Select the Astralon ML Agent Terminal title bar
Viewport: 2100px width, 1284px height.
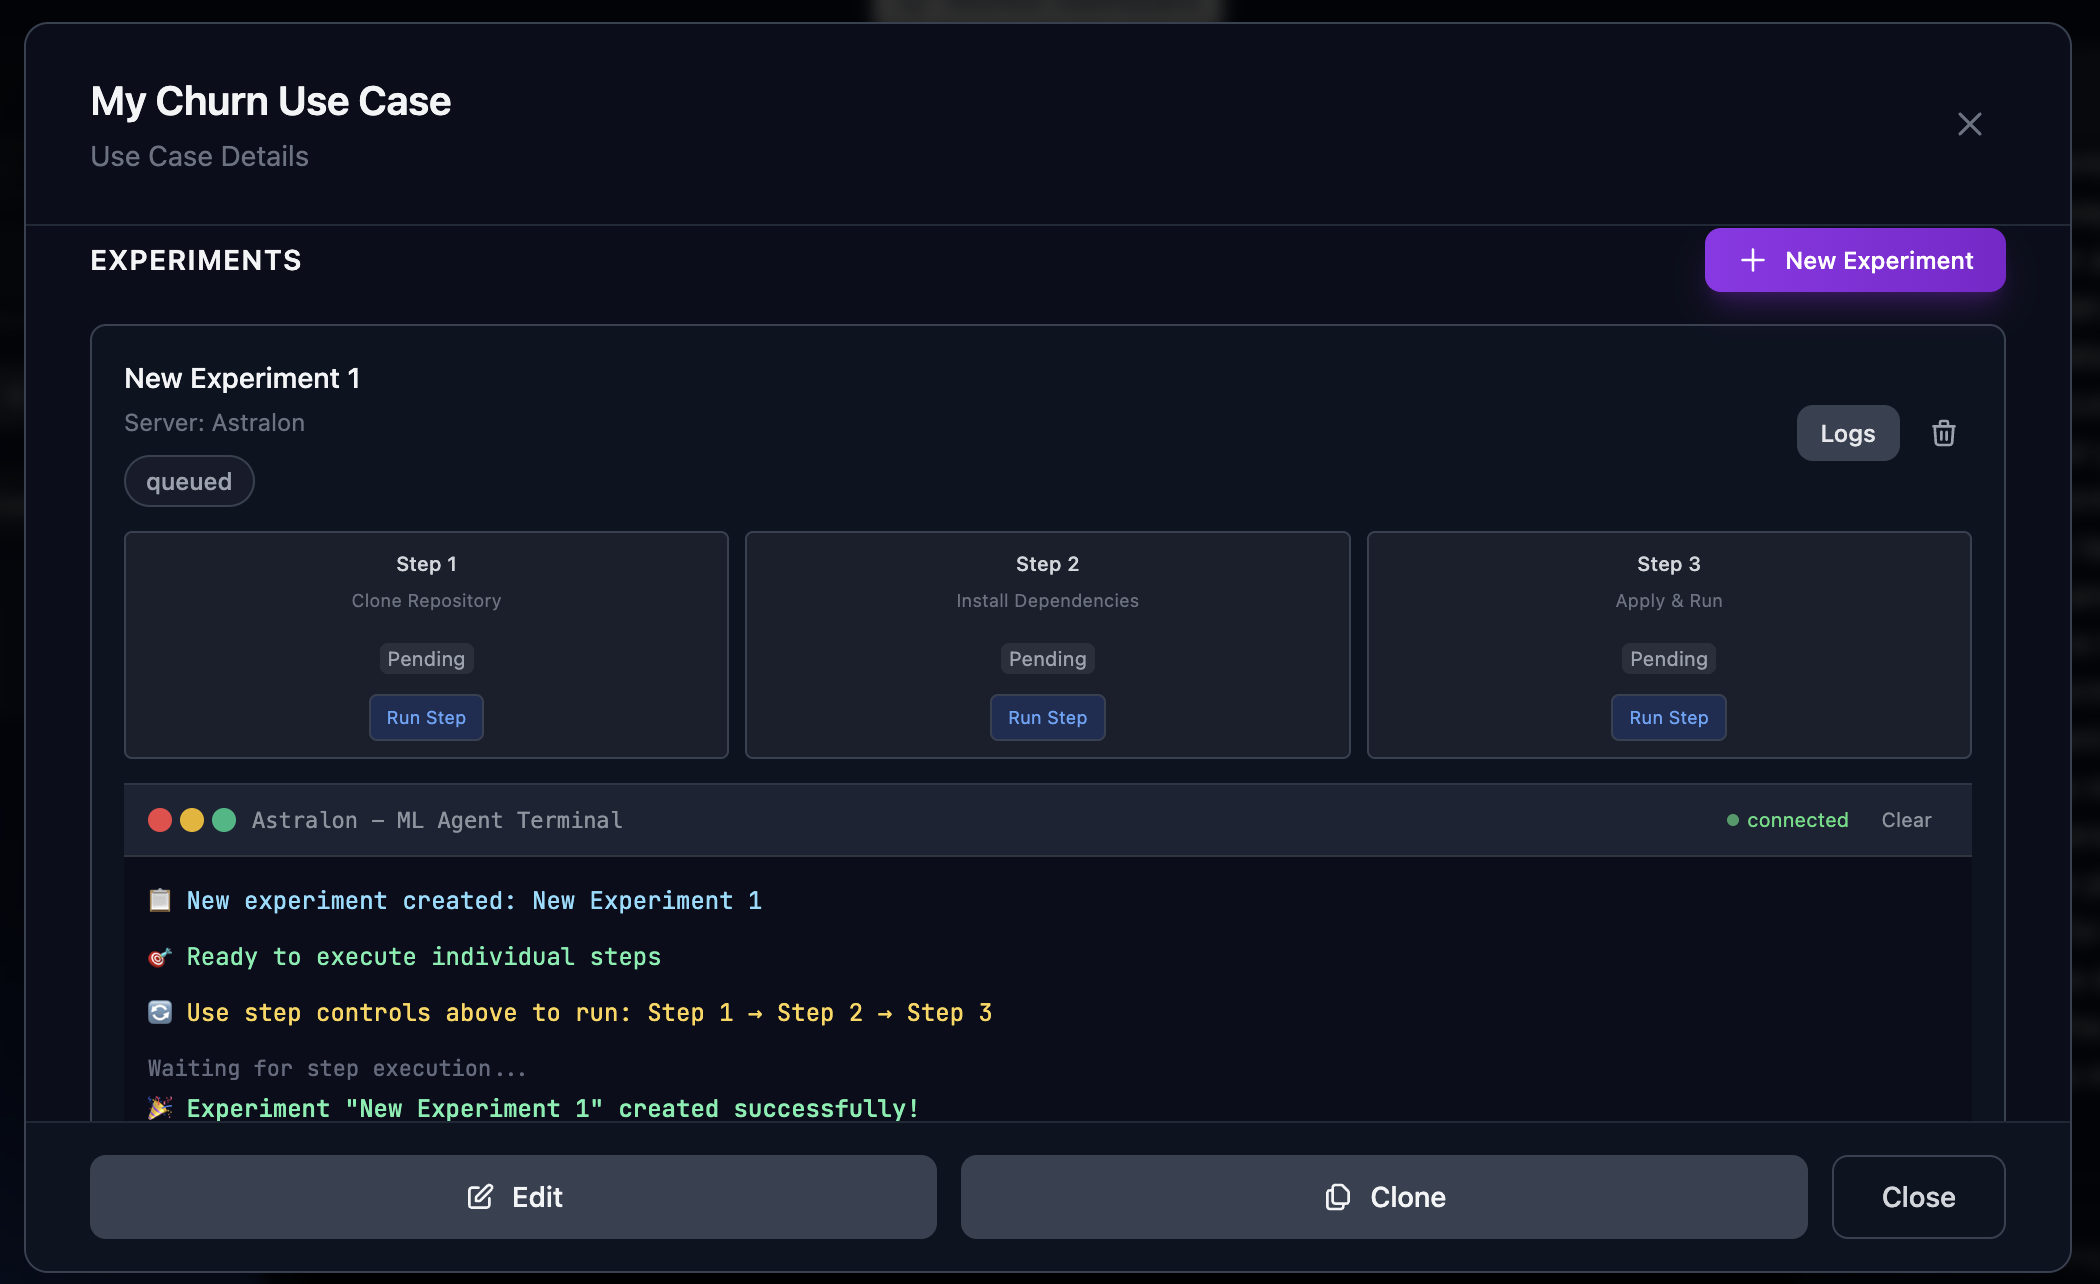437,820
